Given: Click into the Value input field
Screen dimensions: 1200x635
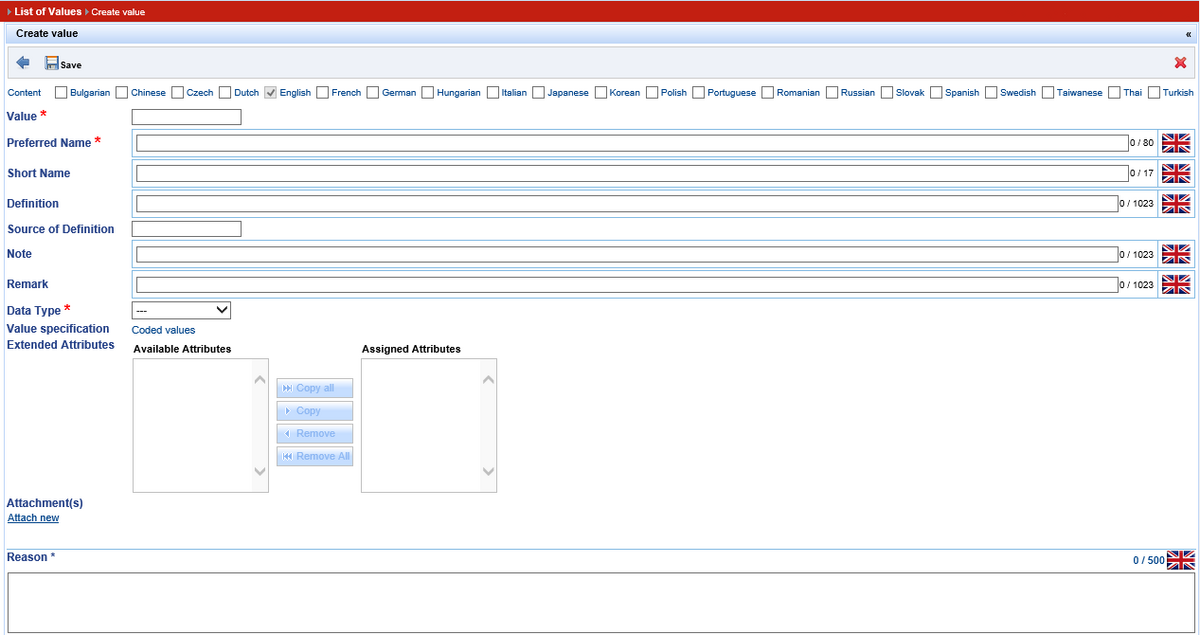Looking at the screenshot, I should (x=187, y=117).
